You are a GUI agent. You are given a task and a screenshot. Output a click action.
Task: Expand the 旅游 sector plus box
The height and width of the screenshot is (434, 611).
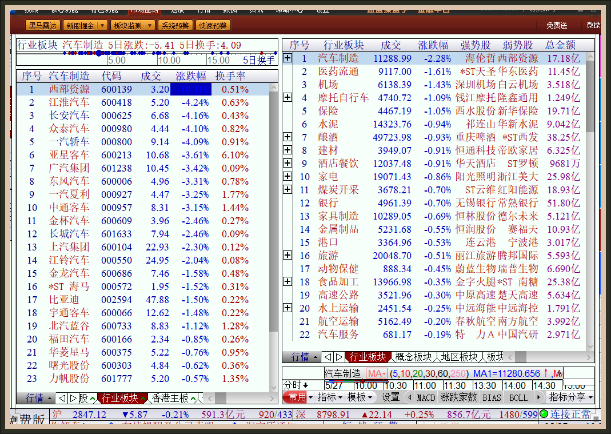coord(288,255)
